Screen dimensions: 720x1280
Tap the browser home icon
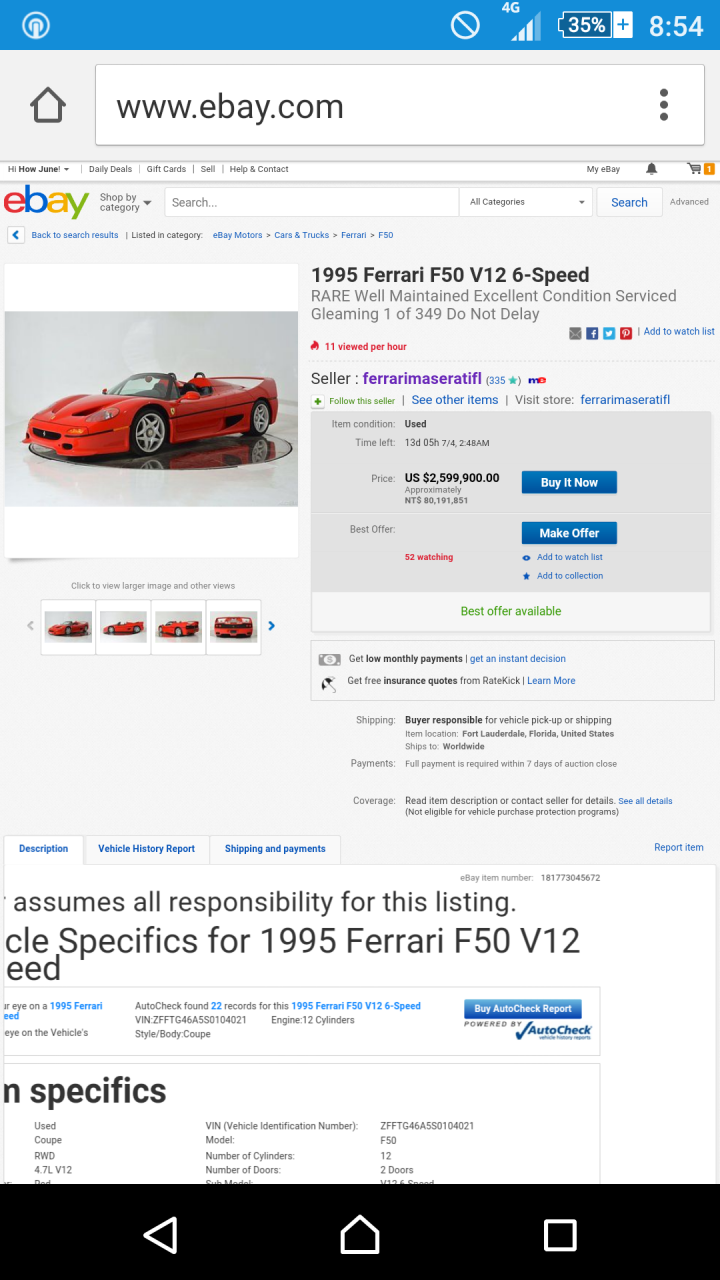coord(48,106)
